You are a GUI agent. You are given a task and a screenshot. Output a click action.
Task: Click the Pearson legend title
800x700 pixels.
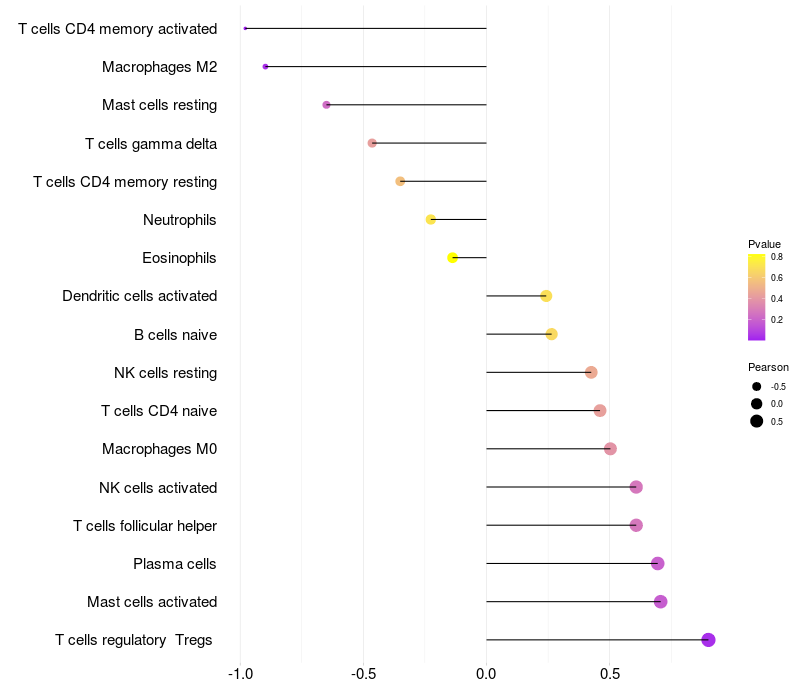[768, 367]
